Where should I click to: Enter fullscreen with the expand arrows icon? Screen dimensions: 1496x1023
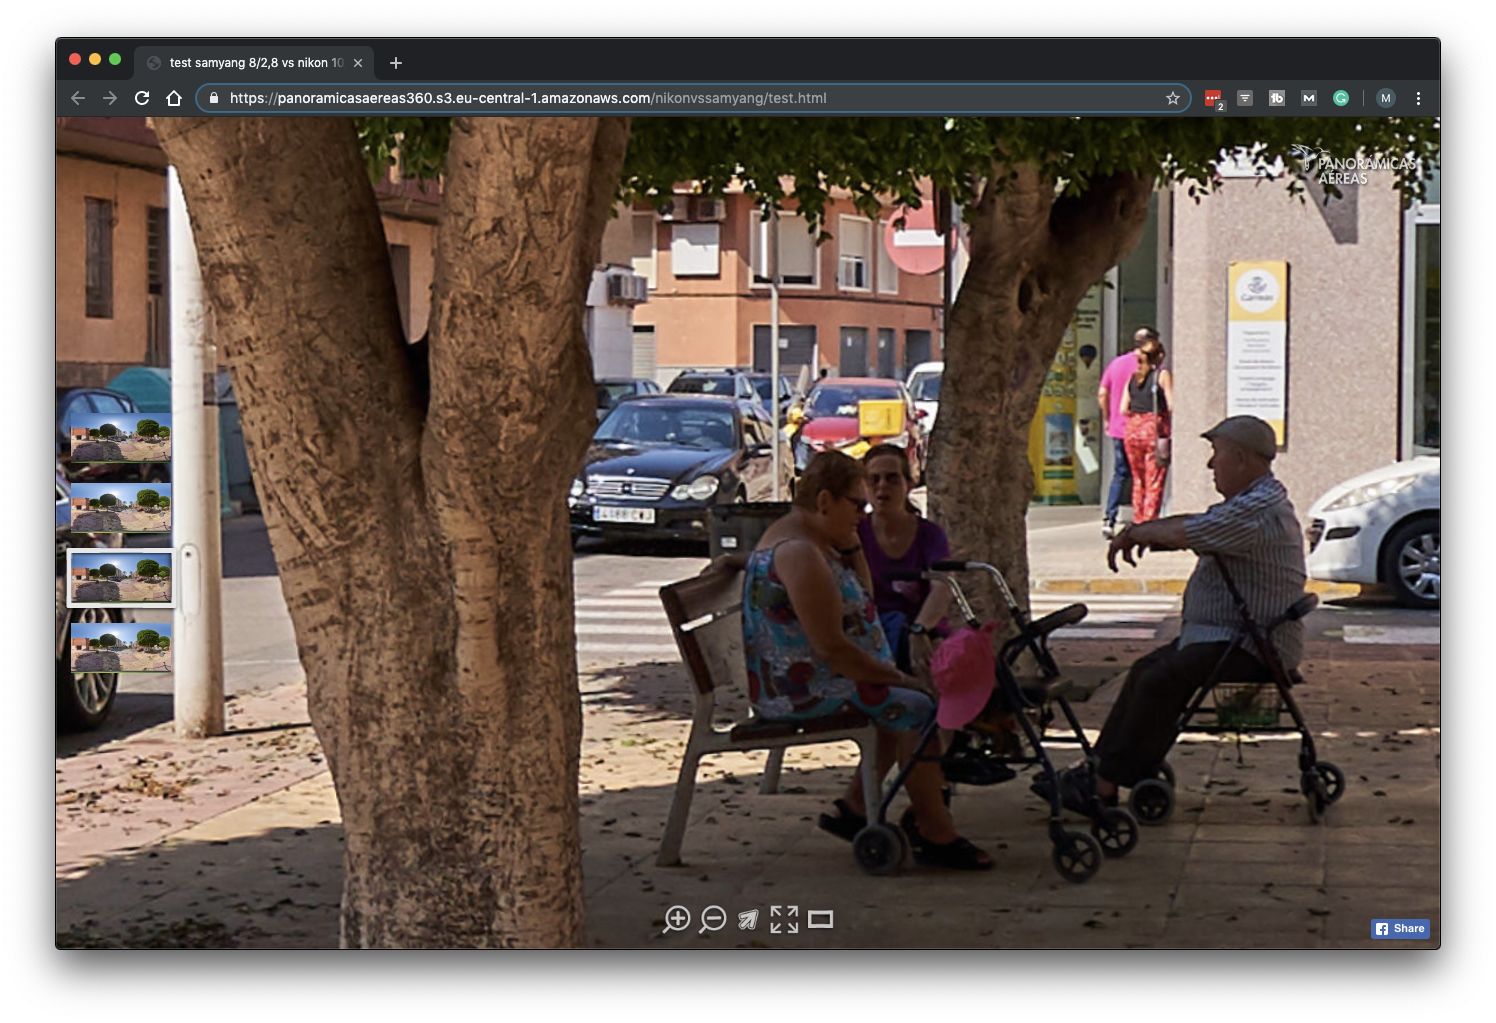pos(784,919)
